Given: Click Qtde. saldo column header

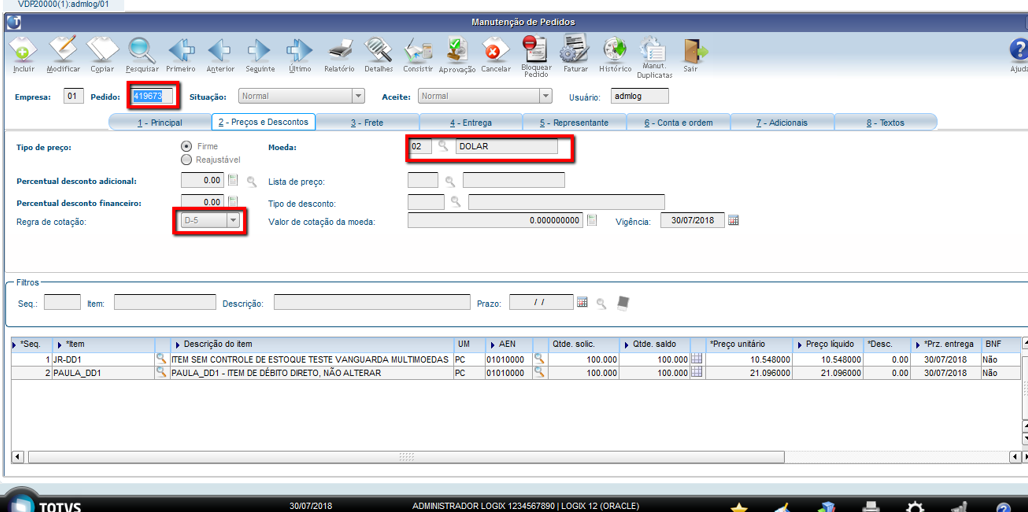Looking at the screenshot, I should pos(655,344).
